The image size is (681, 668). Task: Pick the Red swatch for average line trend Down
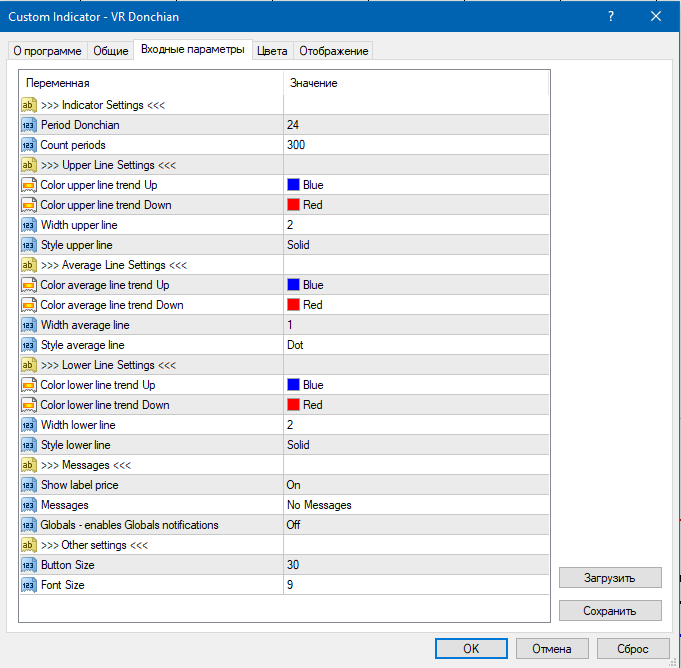pyautogui.click(x=294, y=304)
